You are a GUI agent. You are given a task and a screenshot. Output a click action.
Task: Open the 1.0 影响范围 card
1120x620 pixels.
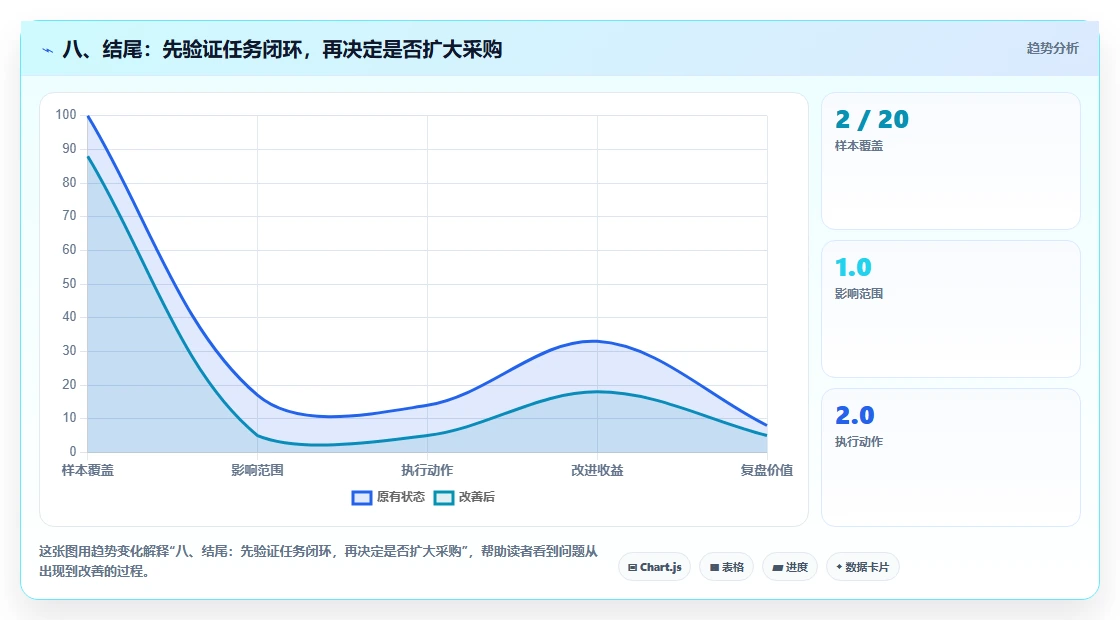pyautogui.click(x=951, y=309)
